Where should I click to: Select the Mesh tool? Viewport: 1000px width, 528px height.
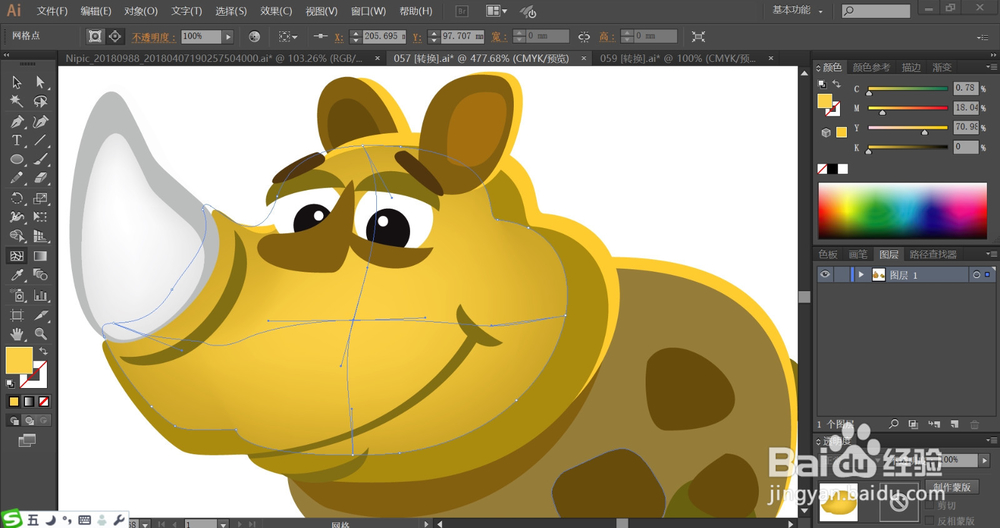[x=17, y=256]
